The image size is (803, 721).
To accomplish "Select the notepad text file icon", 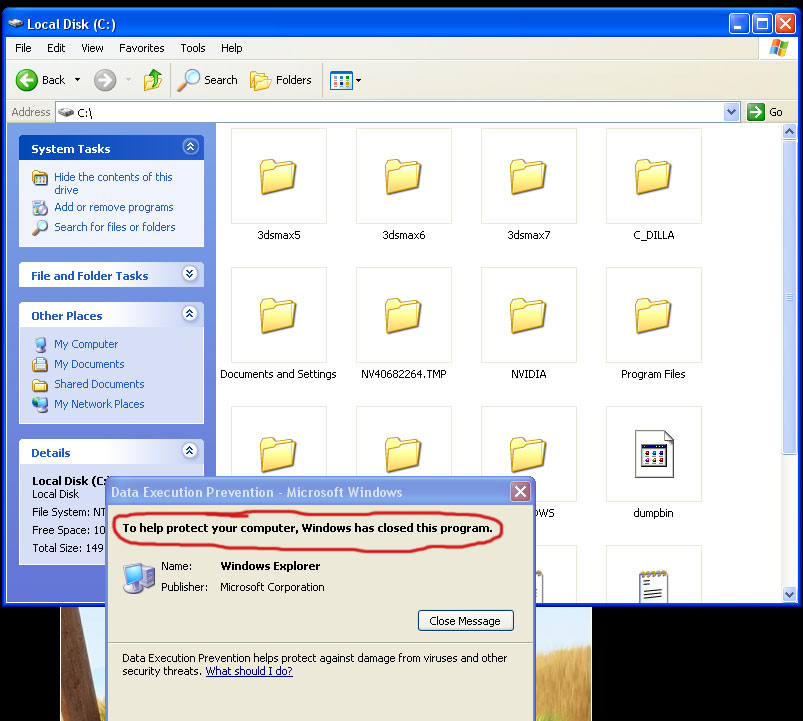I will [x=653, y=586].
